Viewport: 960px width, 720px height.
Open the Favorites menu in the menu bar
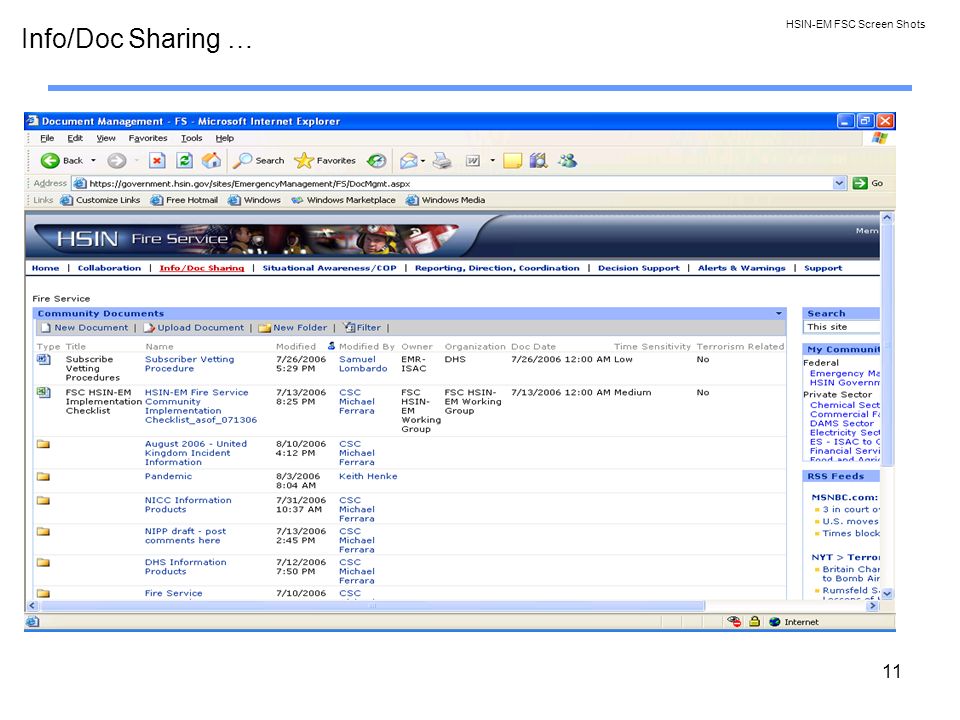(x=148, y=138)
